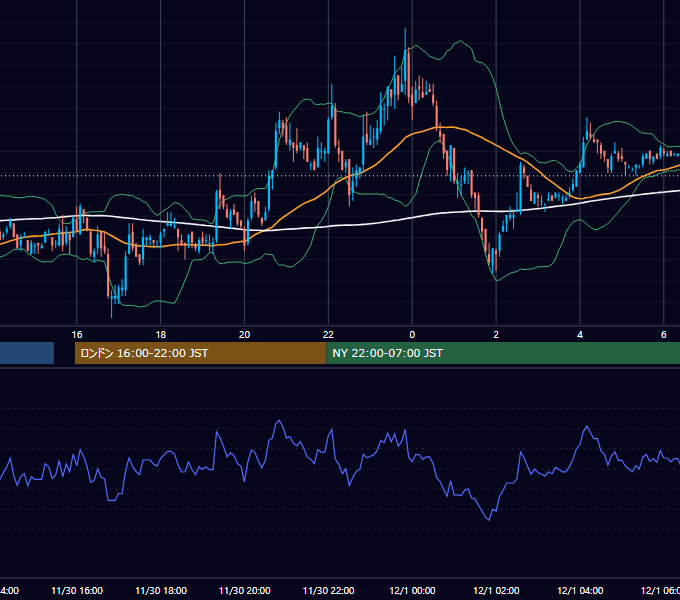The image size is (680, 600).
Task: Click the hour label 2 on price chart axis
Action: pyautogui.click(x=496, y=335)
